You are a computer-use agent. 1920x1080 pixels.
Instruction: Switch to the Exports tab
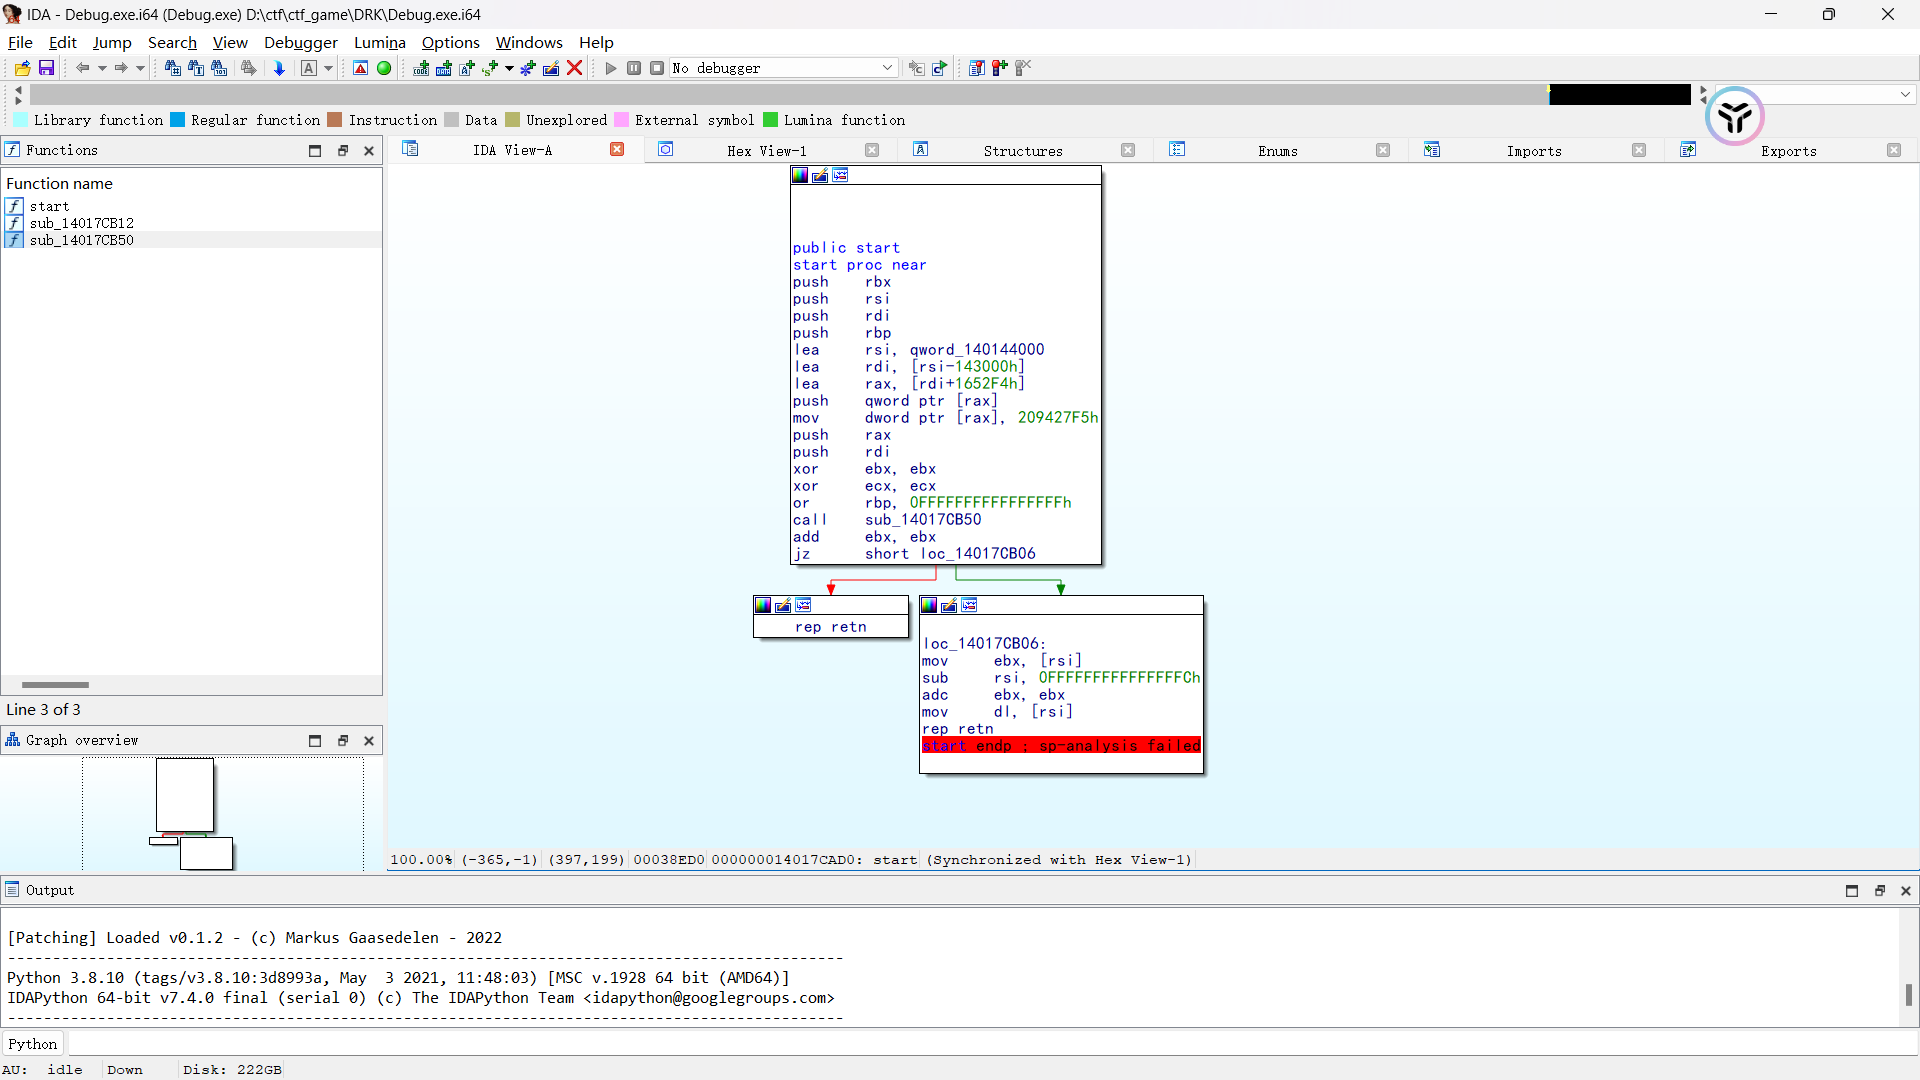point(1789,150)
